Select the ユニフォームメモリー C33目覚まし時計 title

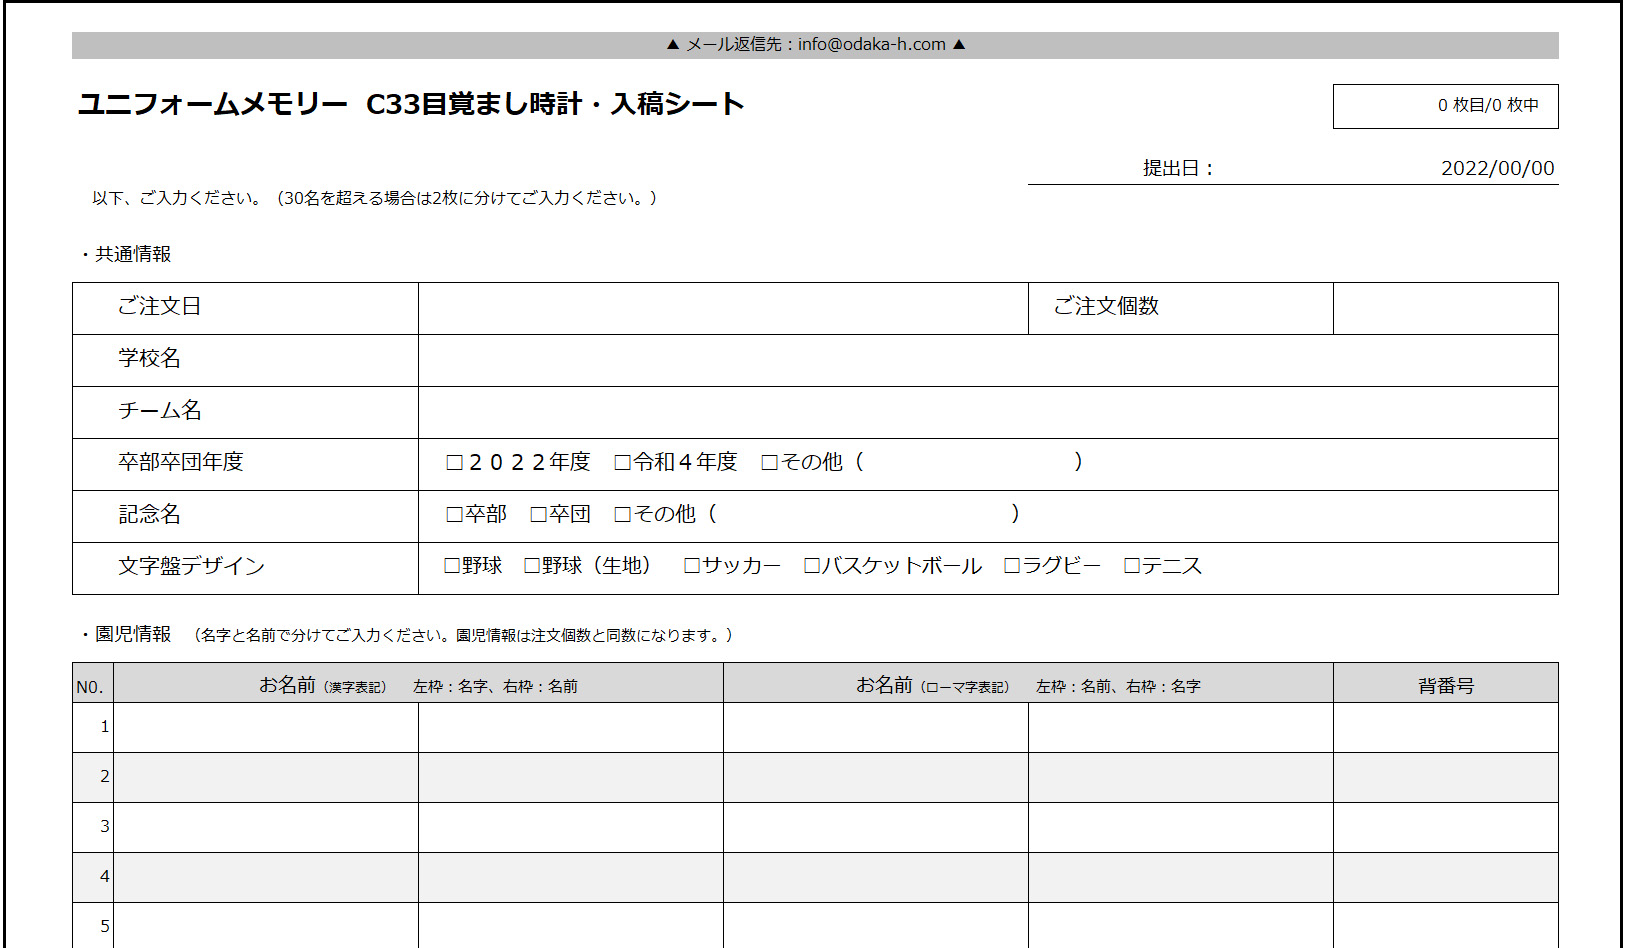[410, 104]
